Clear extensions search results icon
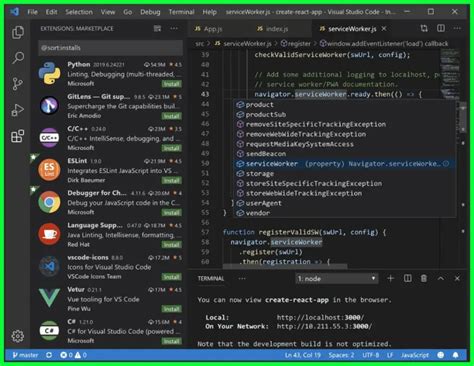474x366 pixels. [x=157, y=29]
